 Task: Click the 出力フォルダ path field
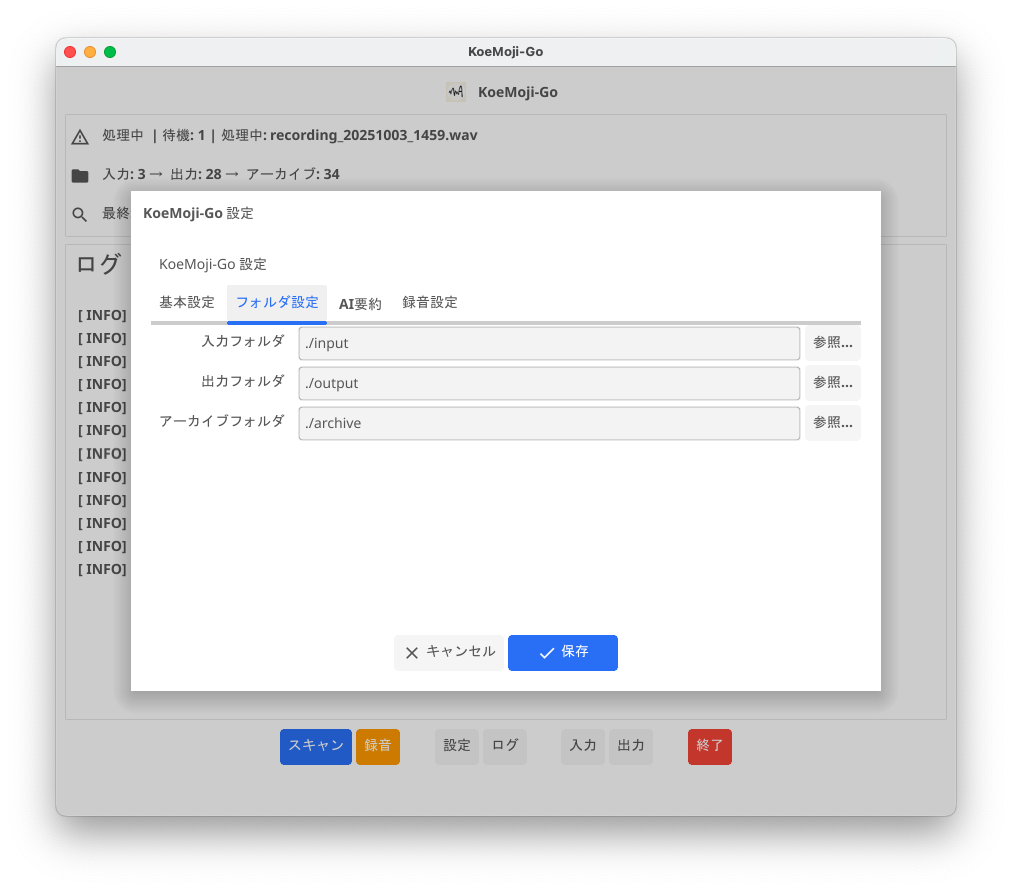click(x=549, y=383)
